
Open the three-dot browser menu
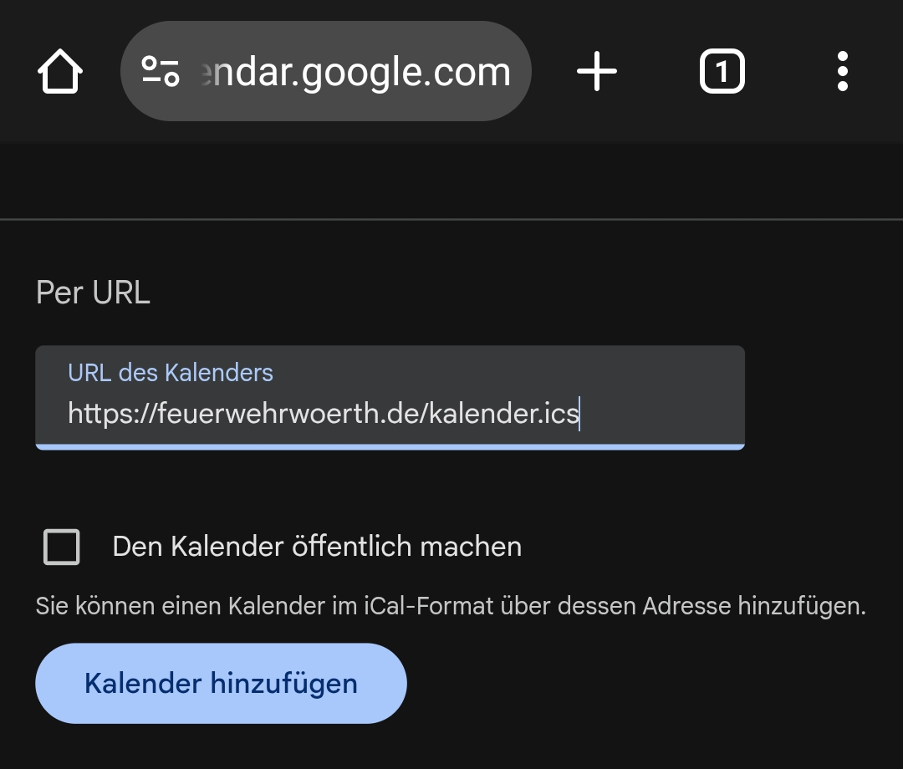pos(842,71)
